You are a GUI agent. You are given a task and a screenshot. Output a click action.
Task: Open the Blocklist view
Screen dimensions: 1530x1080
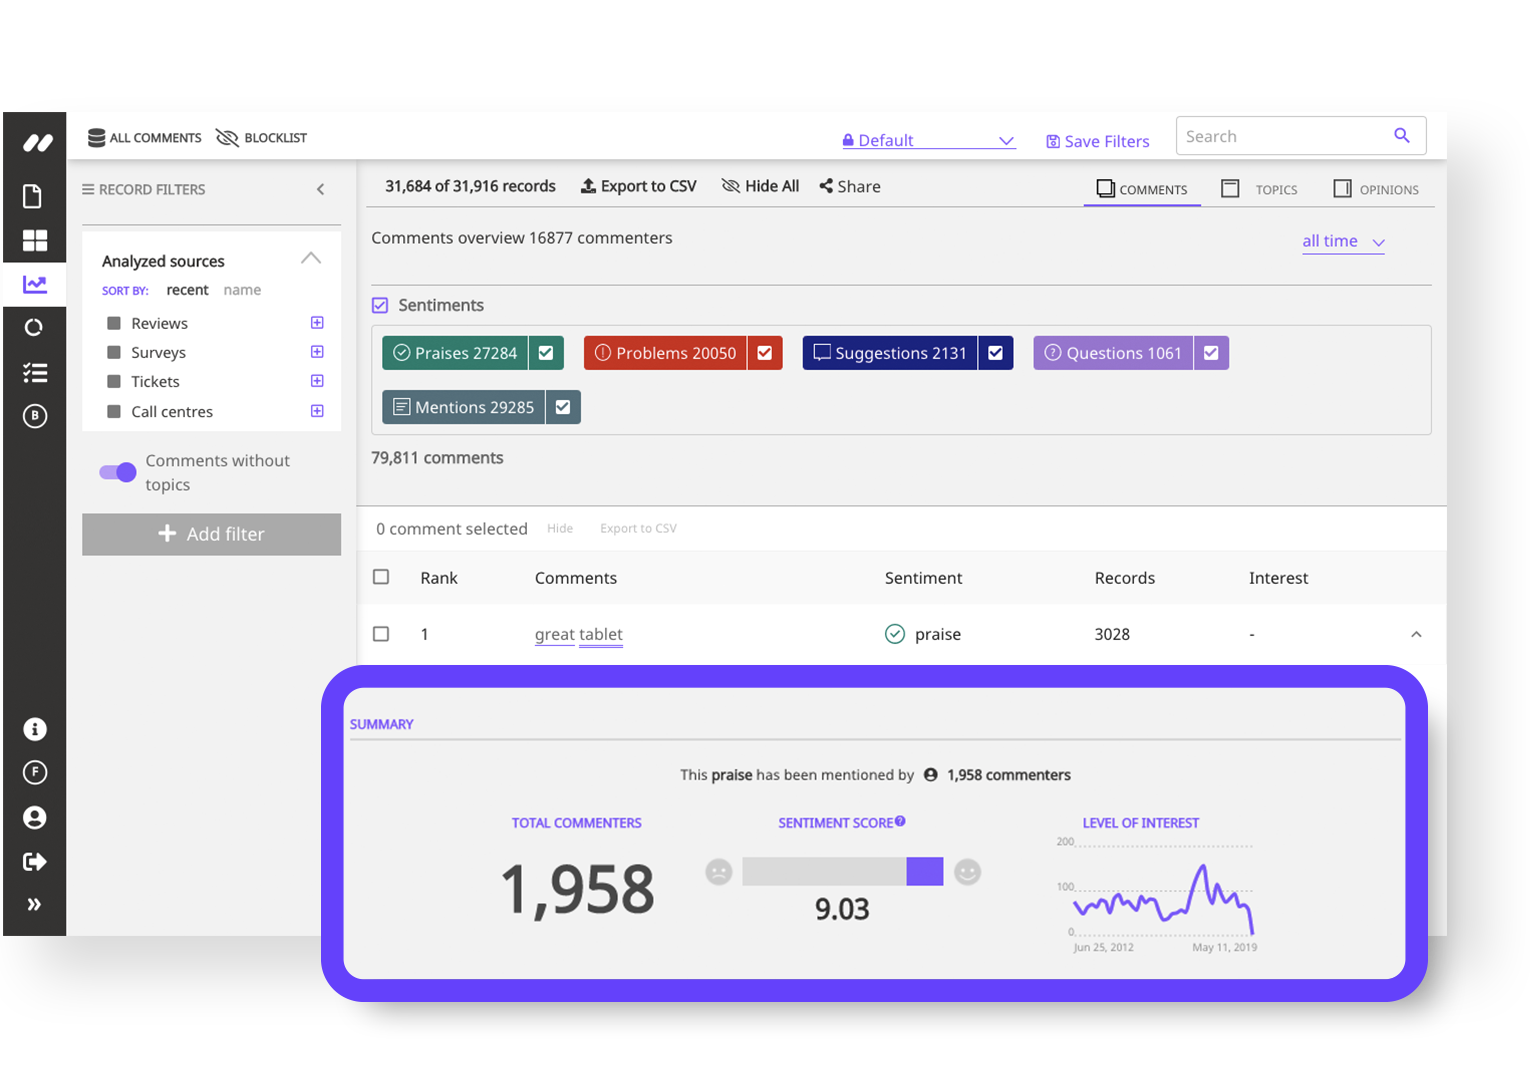tap(261, 137)
